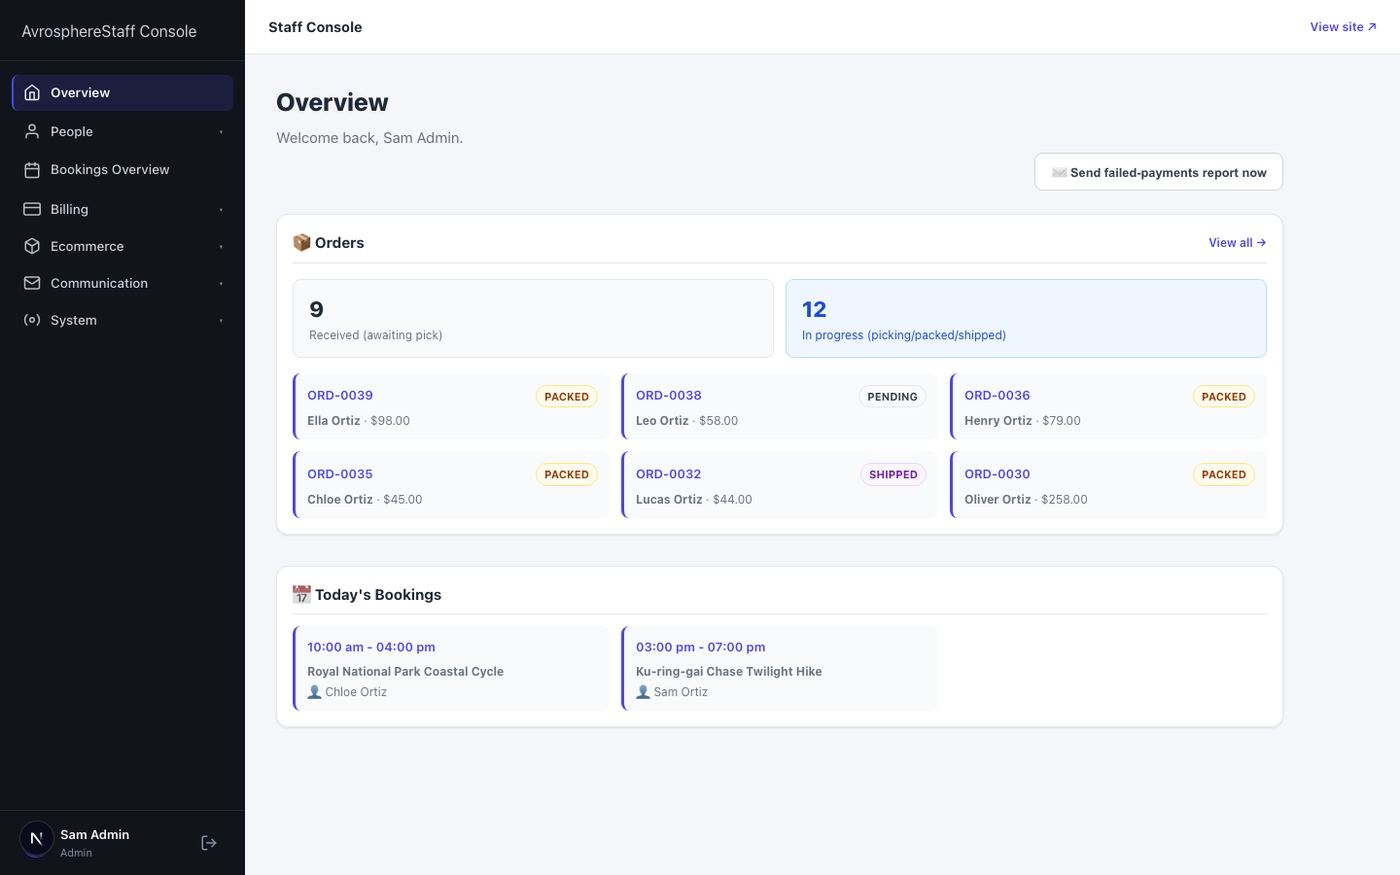Click the 03:00 pm - 07:00 pm time
Screen dimensions: 1400x875
pyautogui.click(x=700, y=647)
